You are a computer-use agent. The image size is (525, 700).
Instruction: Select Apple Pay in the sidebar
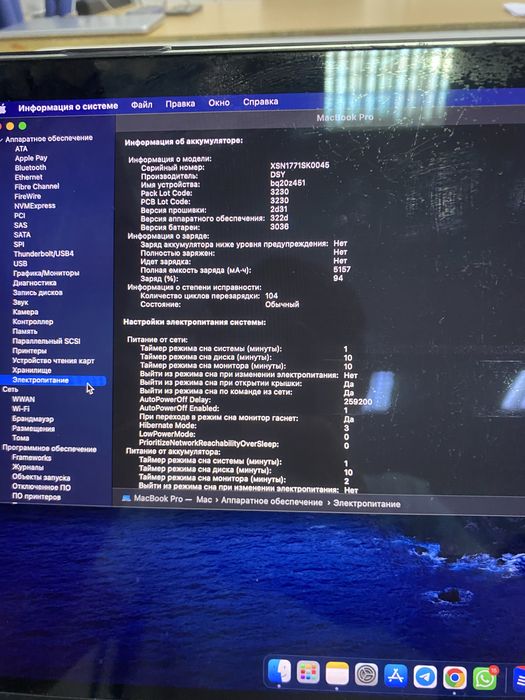[x=31, y=158]
